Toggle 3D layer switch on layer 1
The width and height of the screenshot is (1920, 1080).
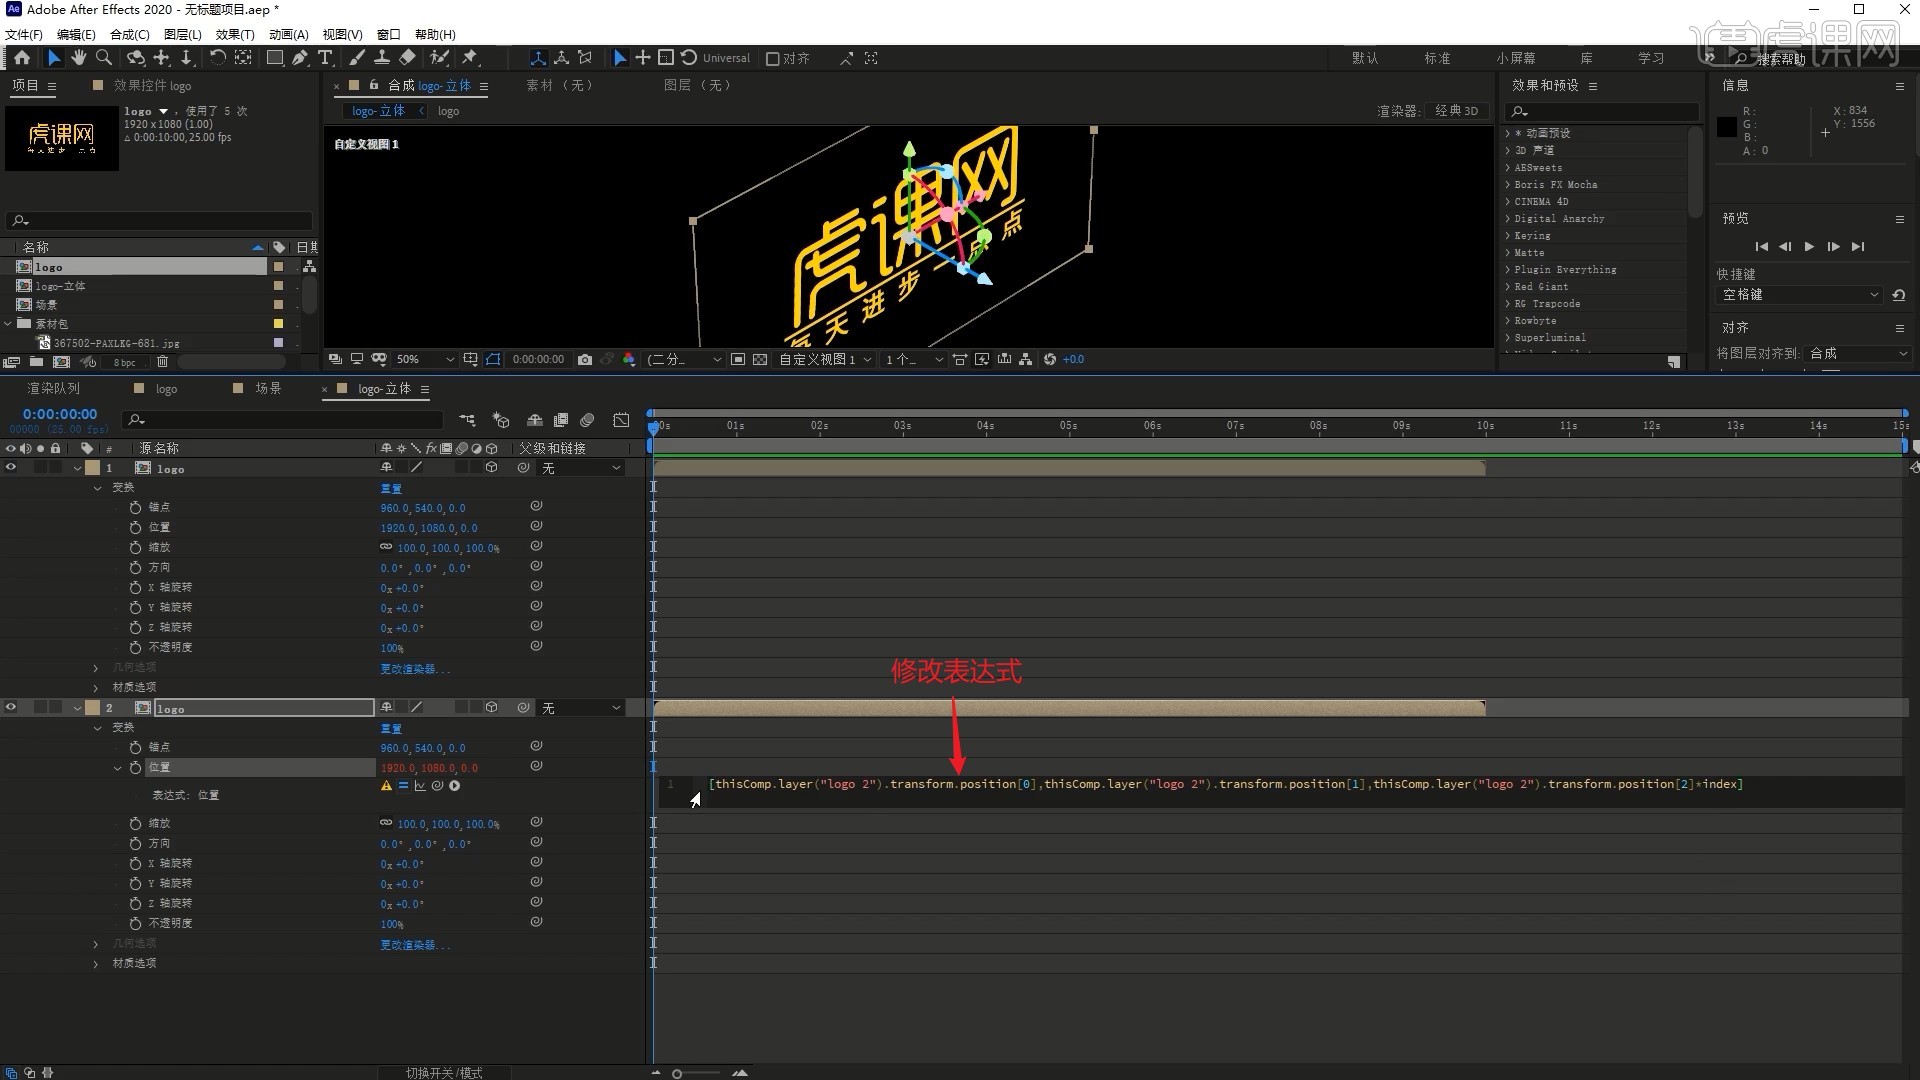[x=491, y=468]
